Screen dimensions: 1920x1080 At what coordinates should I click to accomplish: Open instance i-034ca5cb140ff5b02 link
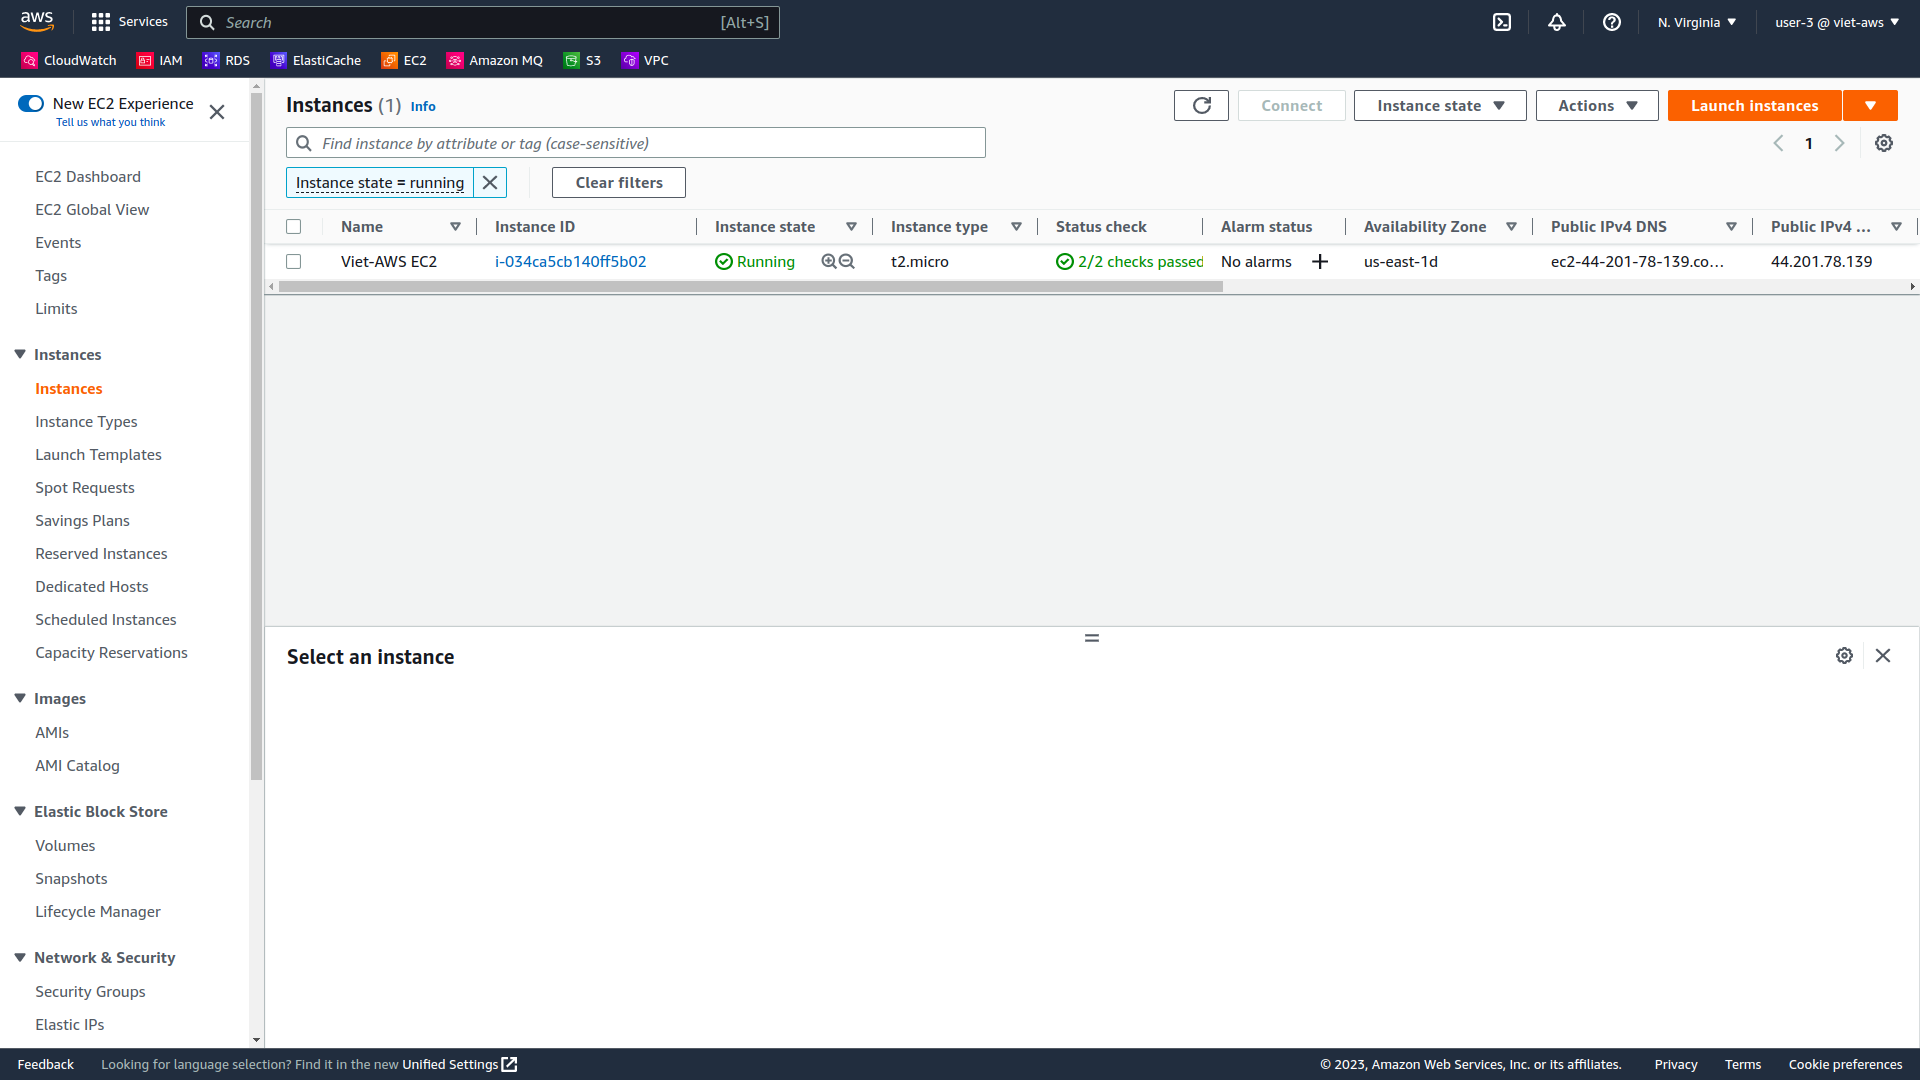point(570,261)
